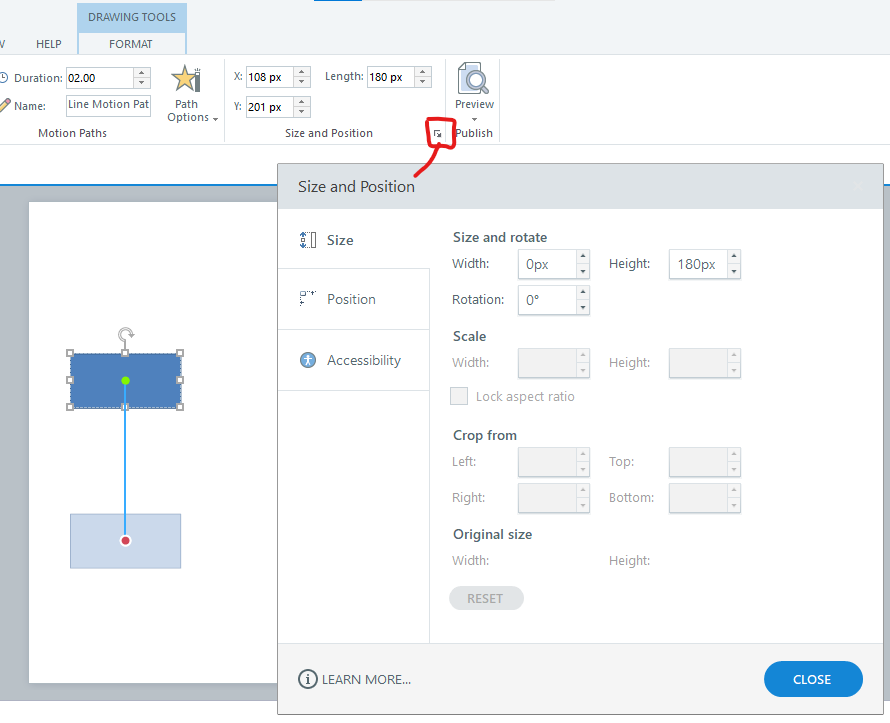This screenshot has width=890, height=723.
Task: Click the Learn More link
Action: click(x=366, y=680)
